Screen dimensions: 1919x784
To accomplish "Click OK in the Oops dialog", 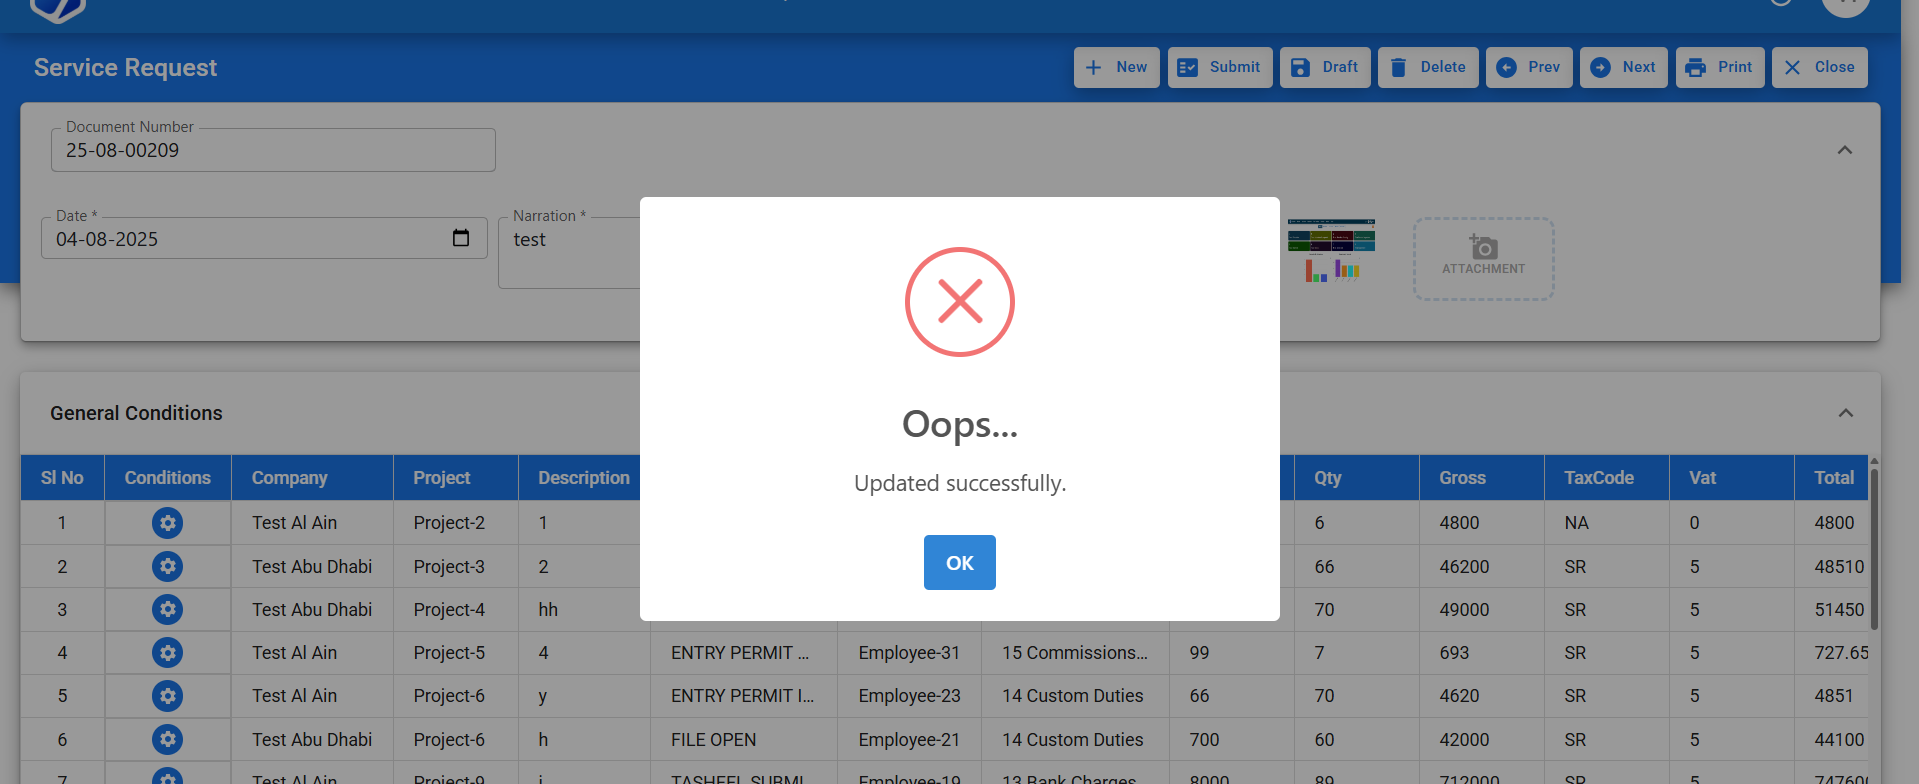I will click(959, 563).
